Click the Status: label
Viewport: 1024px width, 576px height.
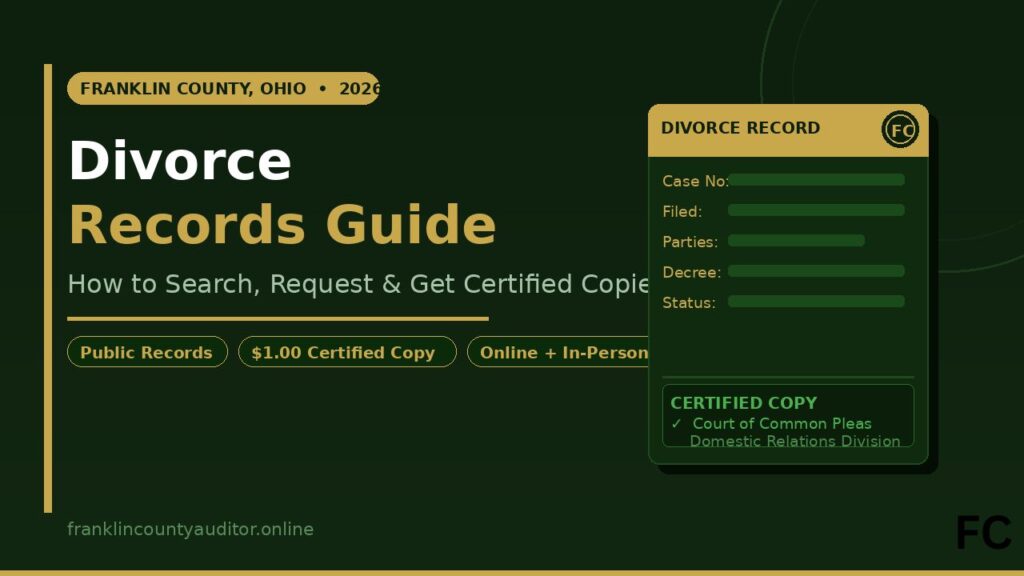(689, 303)
